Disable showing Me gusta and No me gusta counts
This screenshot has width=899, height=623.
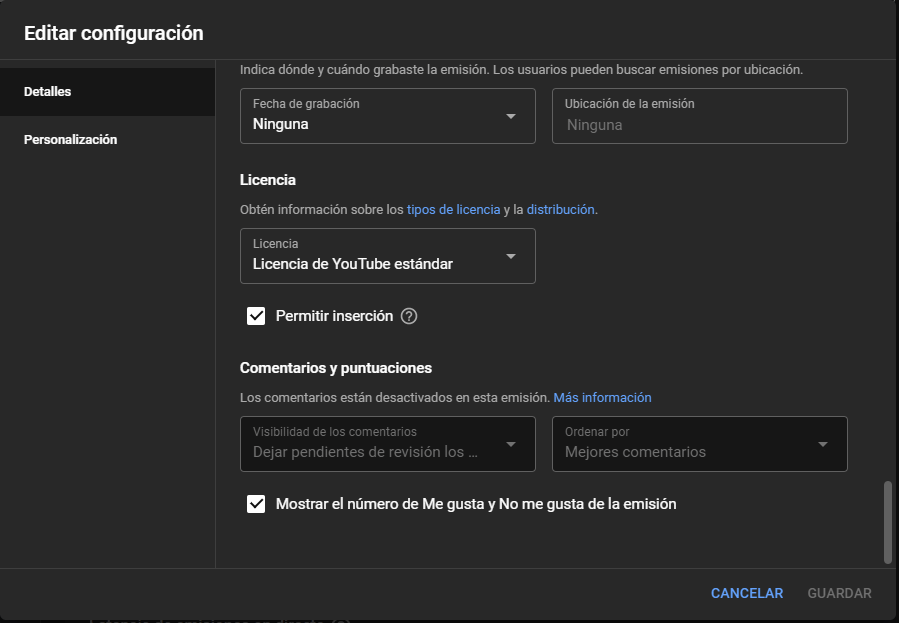click(256, 503)
